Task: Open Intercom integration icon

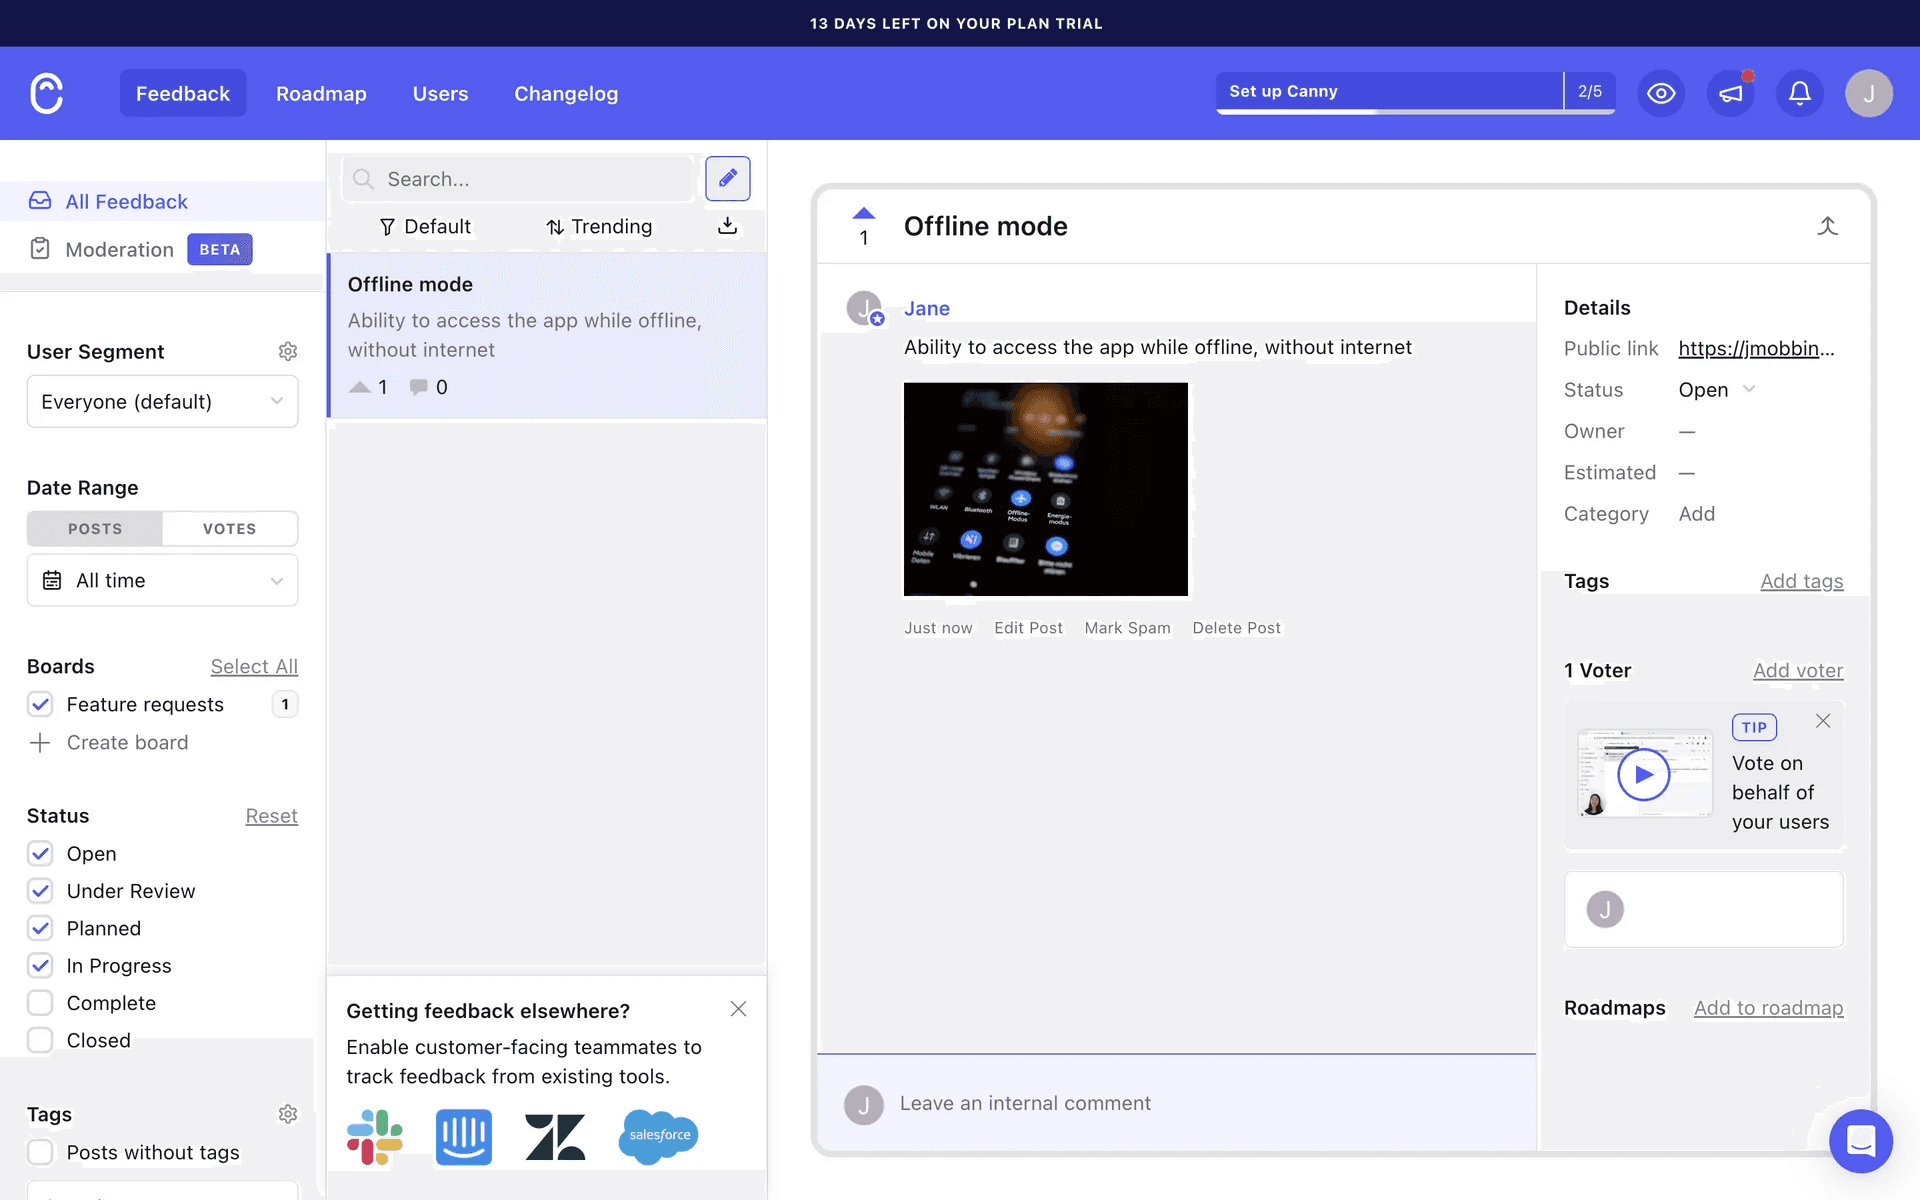Action: click(463, 1137)
